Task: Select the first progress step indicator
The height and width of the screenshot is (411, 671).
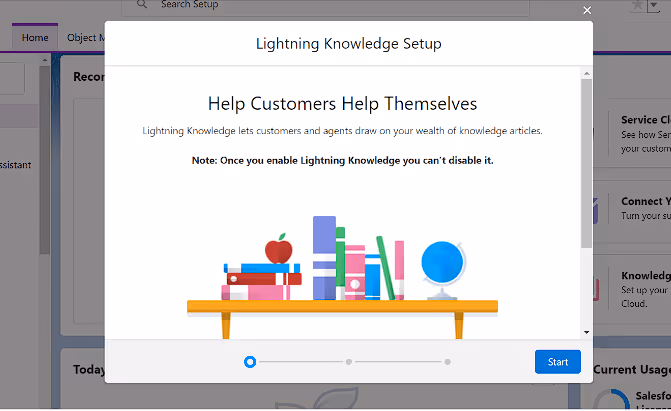Action: coord(250,362)
